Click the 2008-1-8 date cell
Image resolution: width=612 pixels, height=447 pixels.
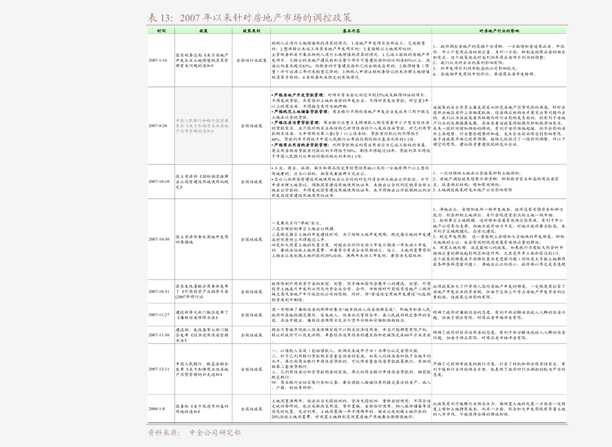pos(157,409)
